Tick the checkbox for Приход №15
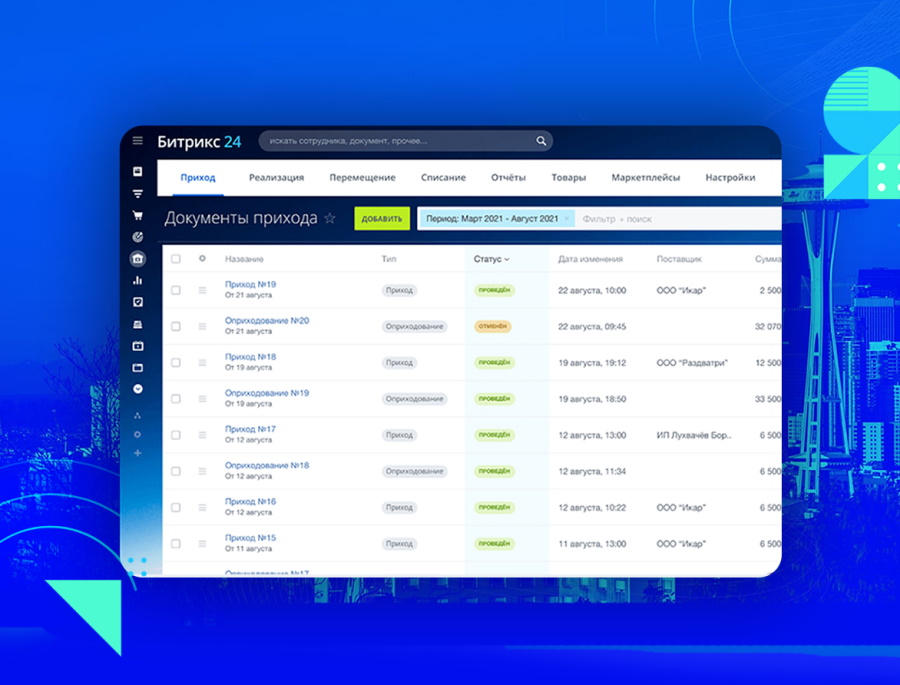Viewport: 900px width, 685px height. [x=176, y=543]
